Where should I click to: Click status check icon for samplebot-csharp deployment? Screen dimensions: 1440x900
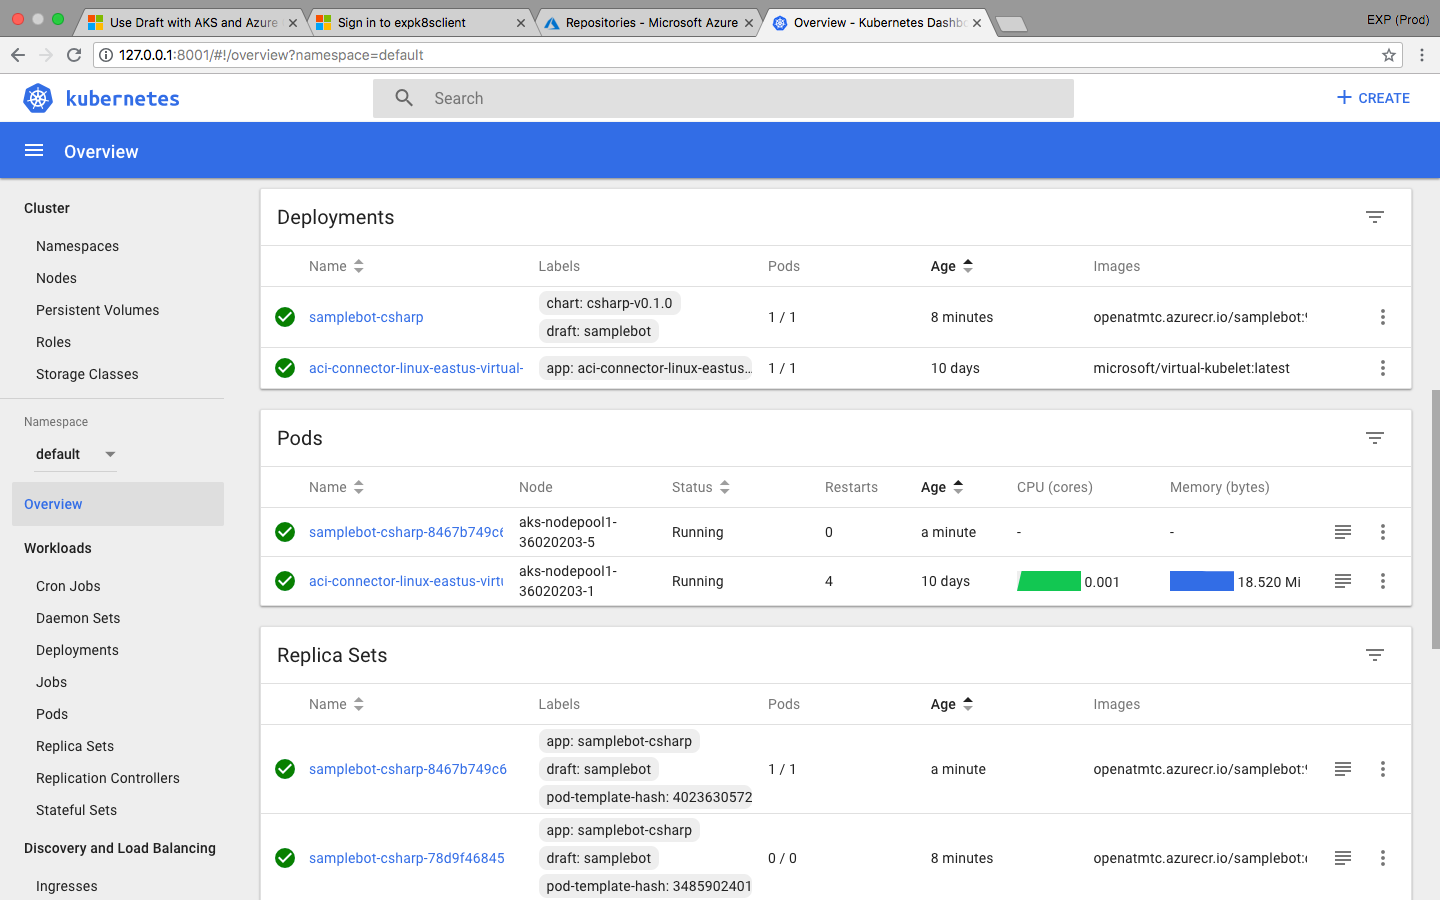285,317
